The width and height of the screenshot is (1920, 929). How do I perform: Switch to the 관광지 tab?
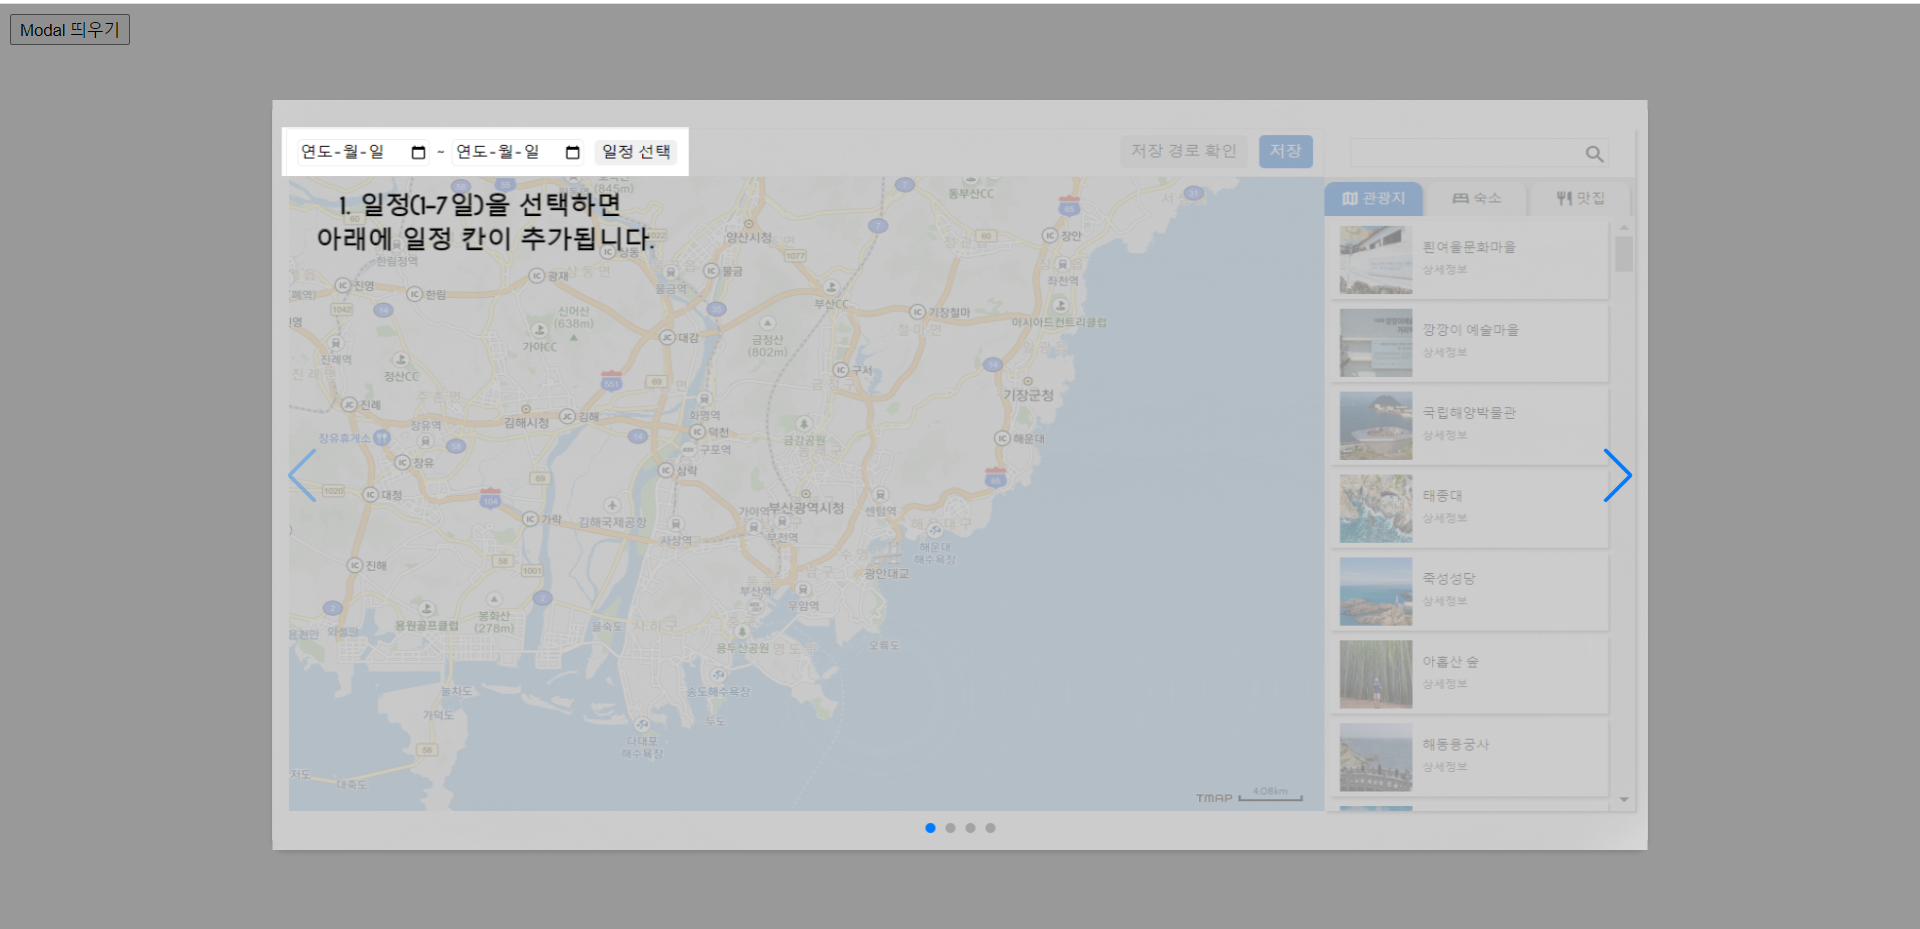click(1374, 198)
